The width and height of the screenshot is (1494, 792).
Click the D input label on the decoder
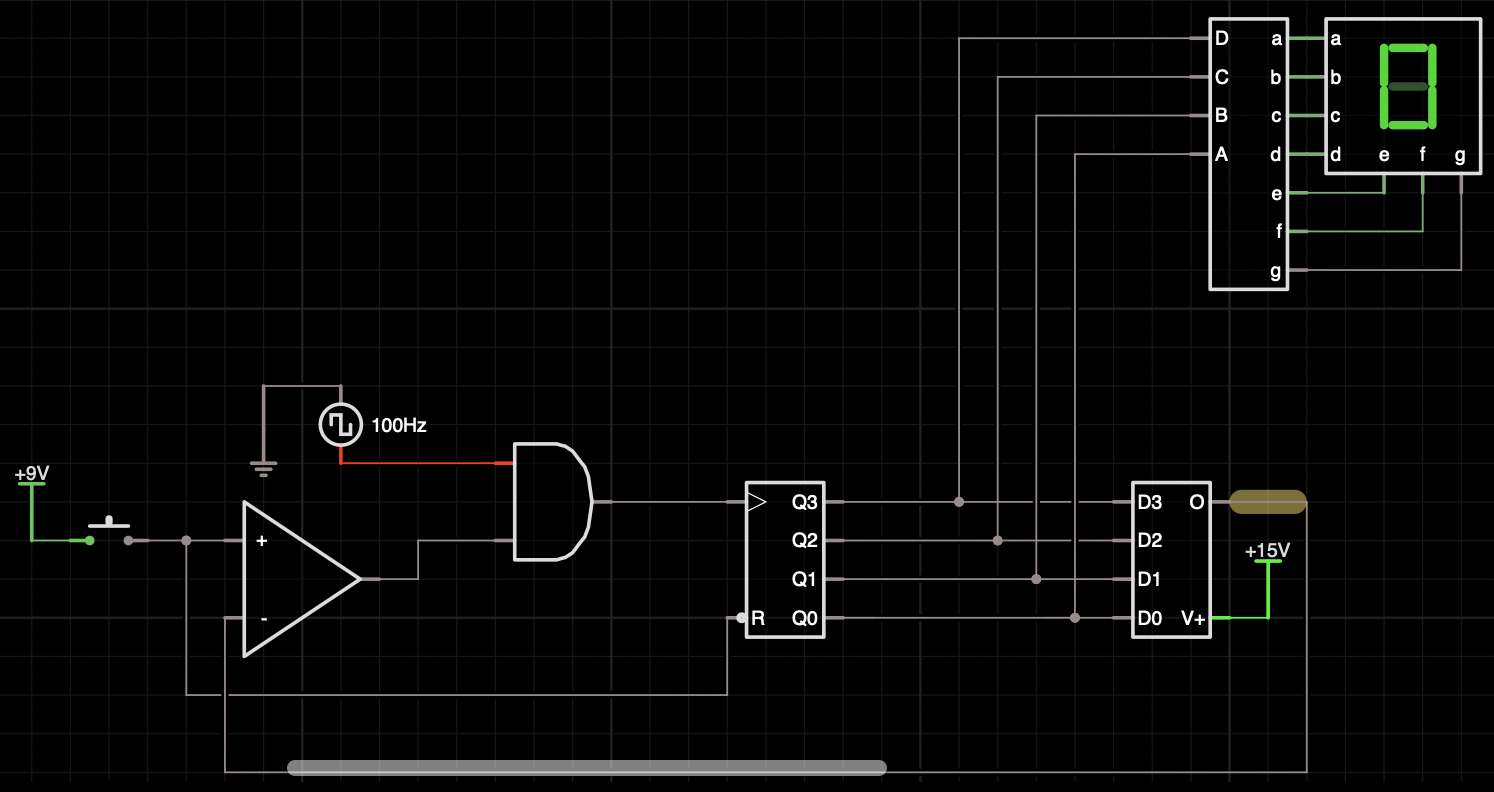[1221, 39]
